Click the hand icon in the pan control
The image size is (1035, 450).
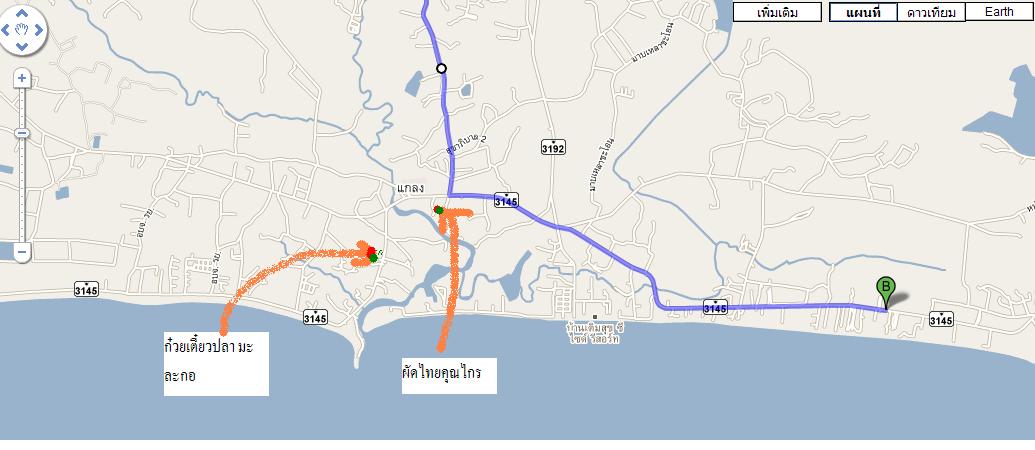22,30
